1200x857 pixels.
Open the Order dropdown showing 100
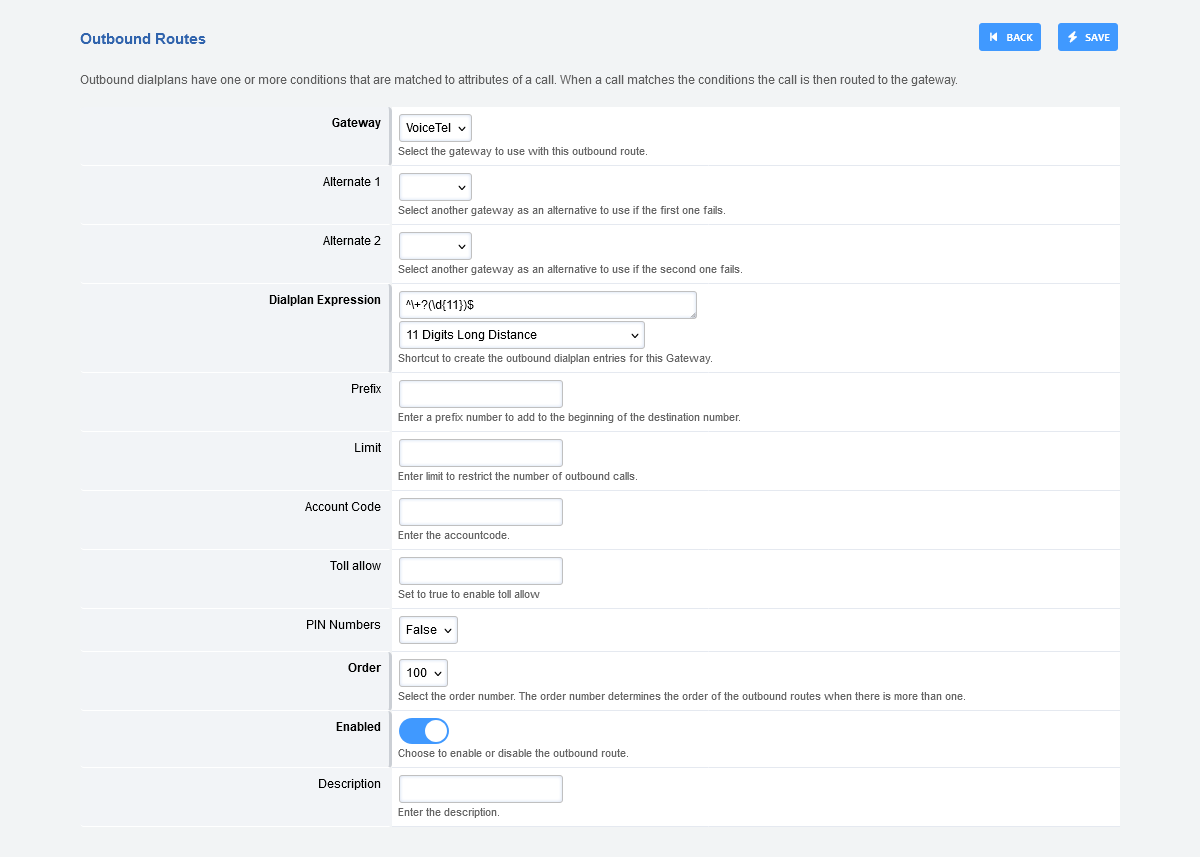pos(423,673)
